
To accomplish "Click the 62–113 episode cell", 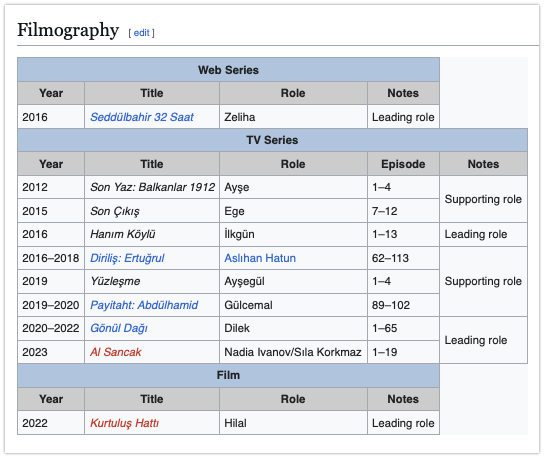I will click(x=403, y=258).
